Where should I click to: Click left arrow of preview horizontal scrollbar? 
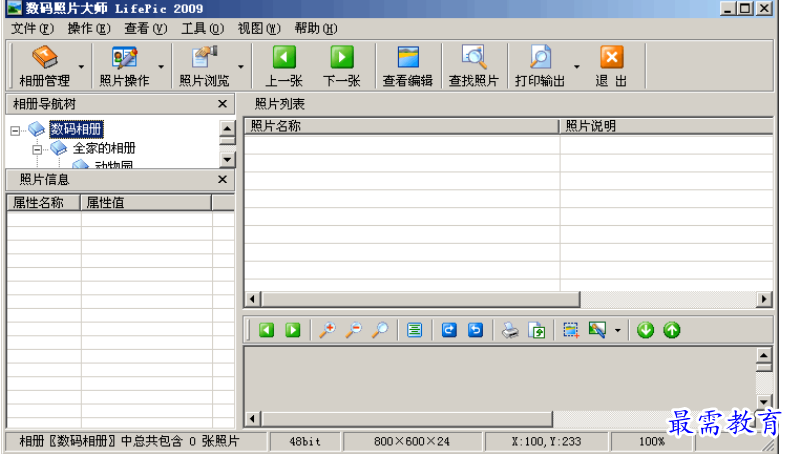[x=252, y=419]
